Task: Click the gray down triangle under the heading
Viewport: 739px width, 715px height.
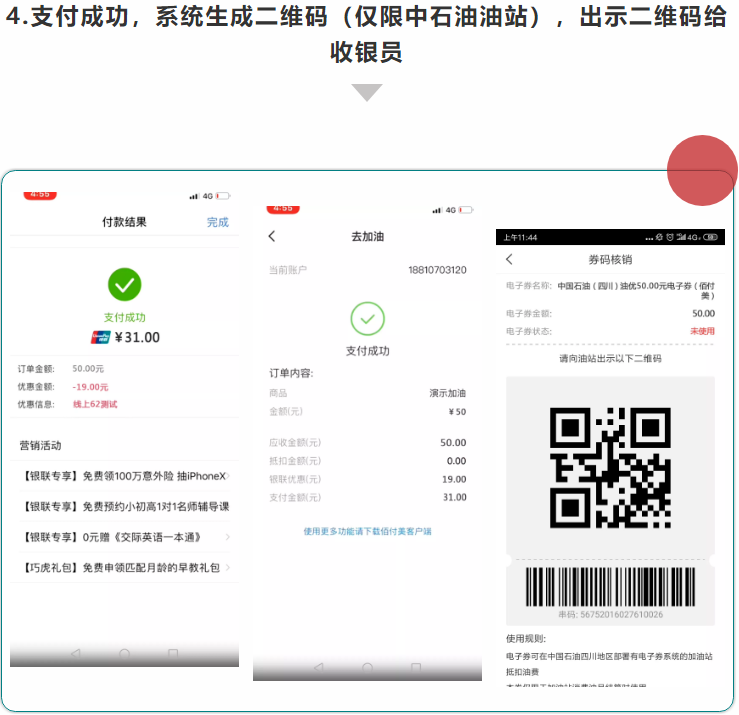Action: (367, 92)
